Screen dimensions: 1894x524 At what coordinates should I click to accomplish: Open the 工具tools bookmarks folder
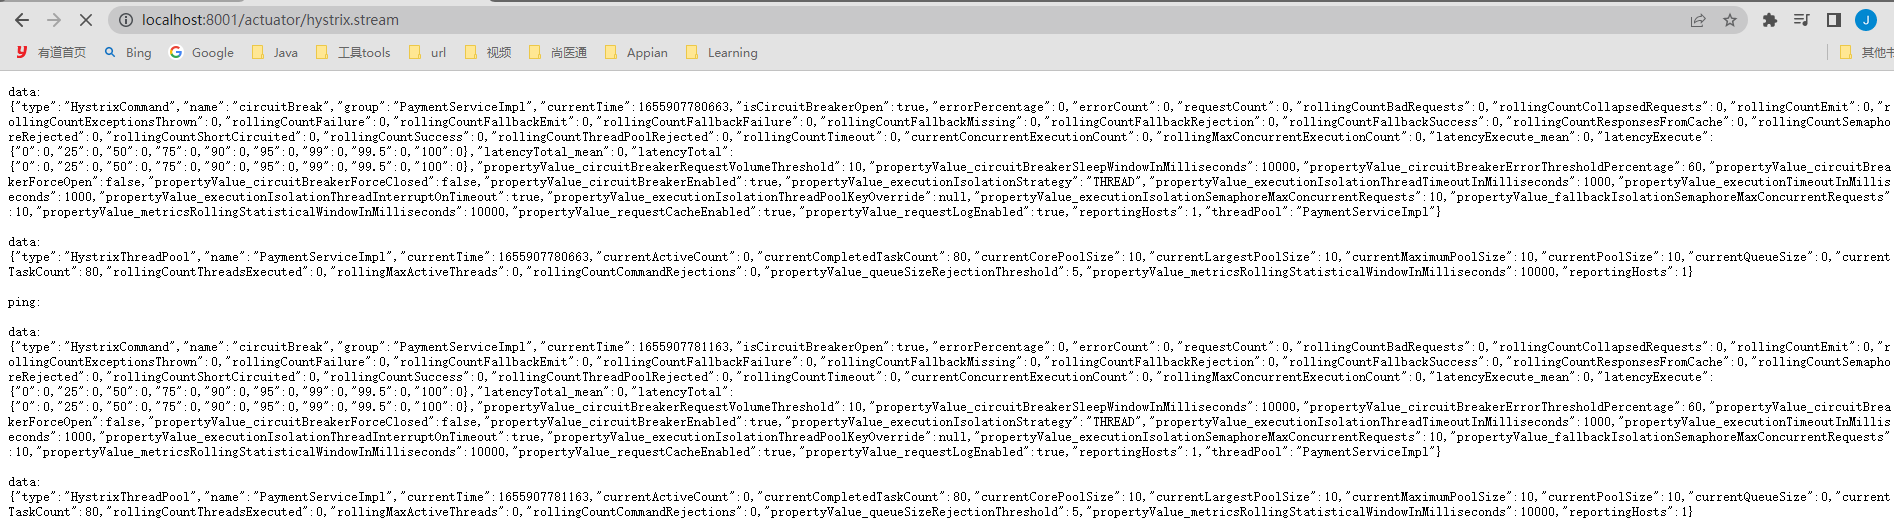pyautogui.click(x=353, y=52)
